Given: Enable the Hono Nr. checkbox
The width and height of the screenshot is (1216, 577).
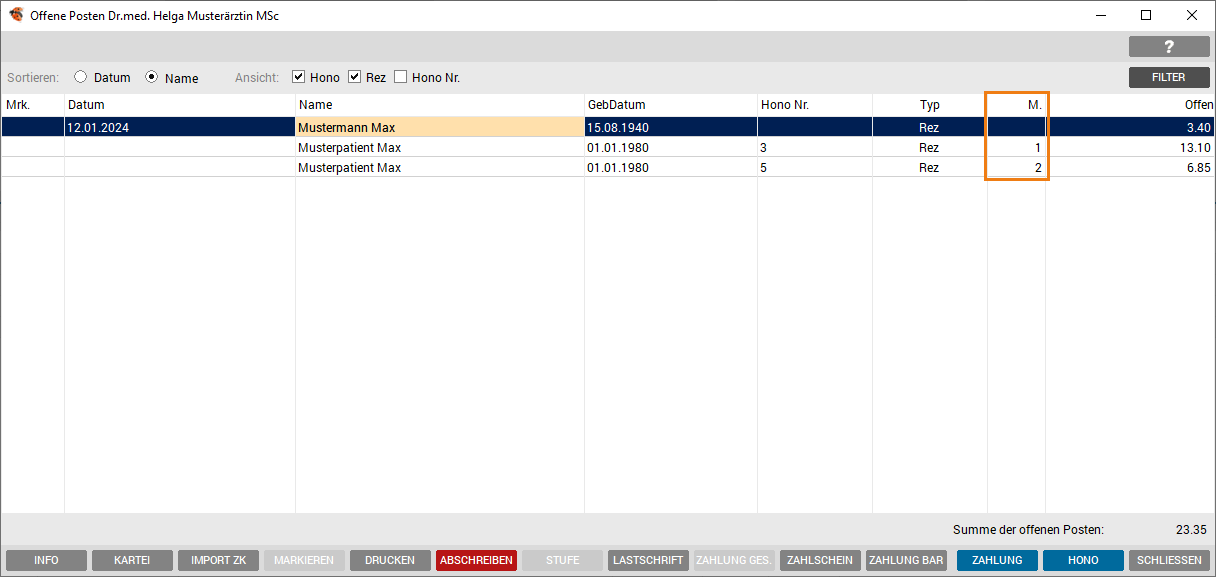Looking at the screenshot, I should tap(401, 77).
